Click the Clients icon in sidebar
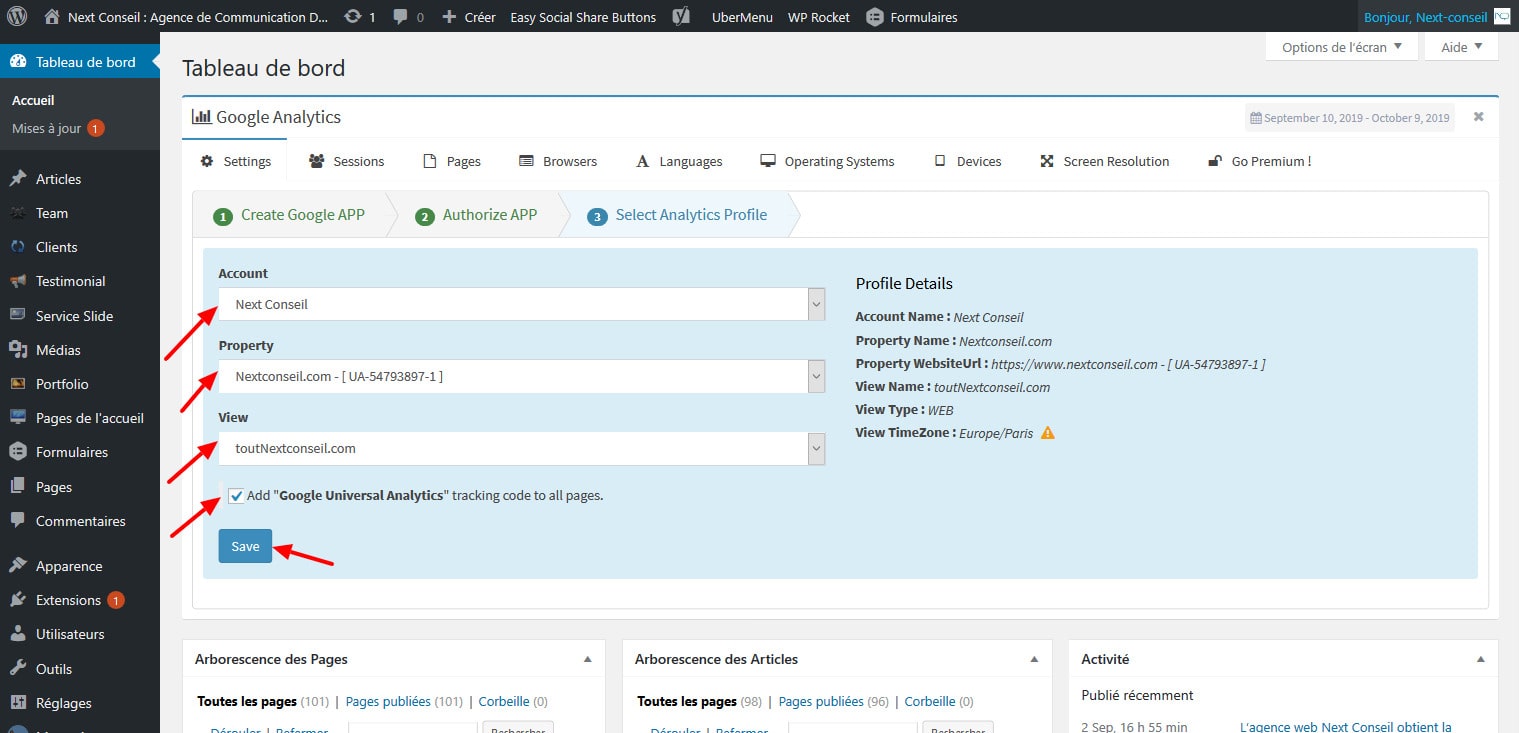1519x733 pixels. pyautogui.click(x=18, y=247)
